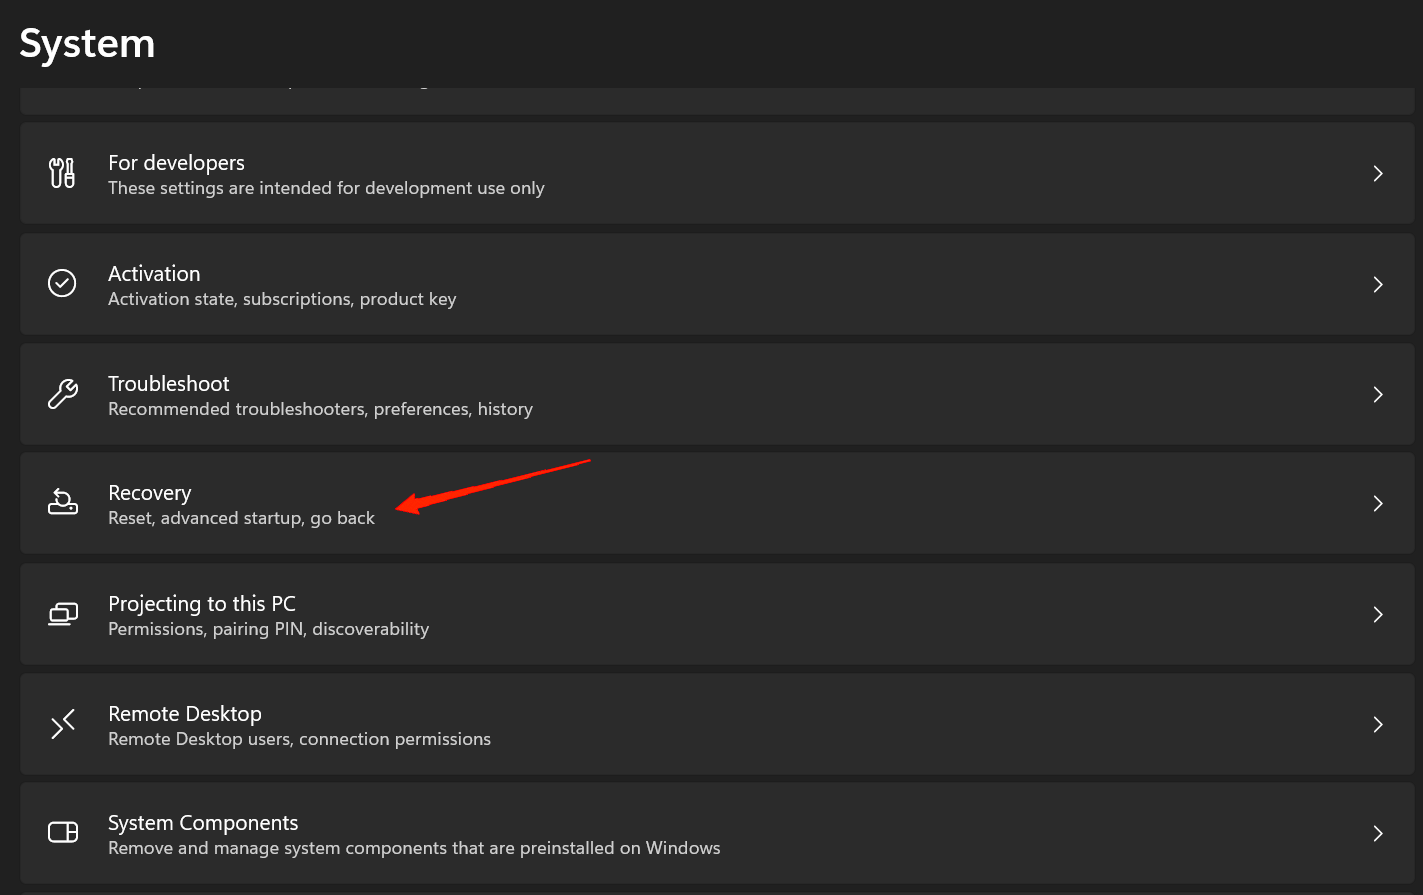Open the Activation row chevron
The height and width of the screenshot is (895, 1423).
pyautogui.click(x=1378, y=284)
